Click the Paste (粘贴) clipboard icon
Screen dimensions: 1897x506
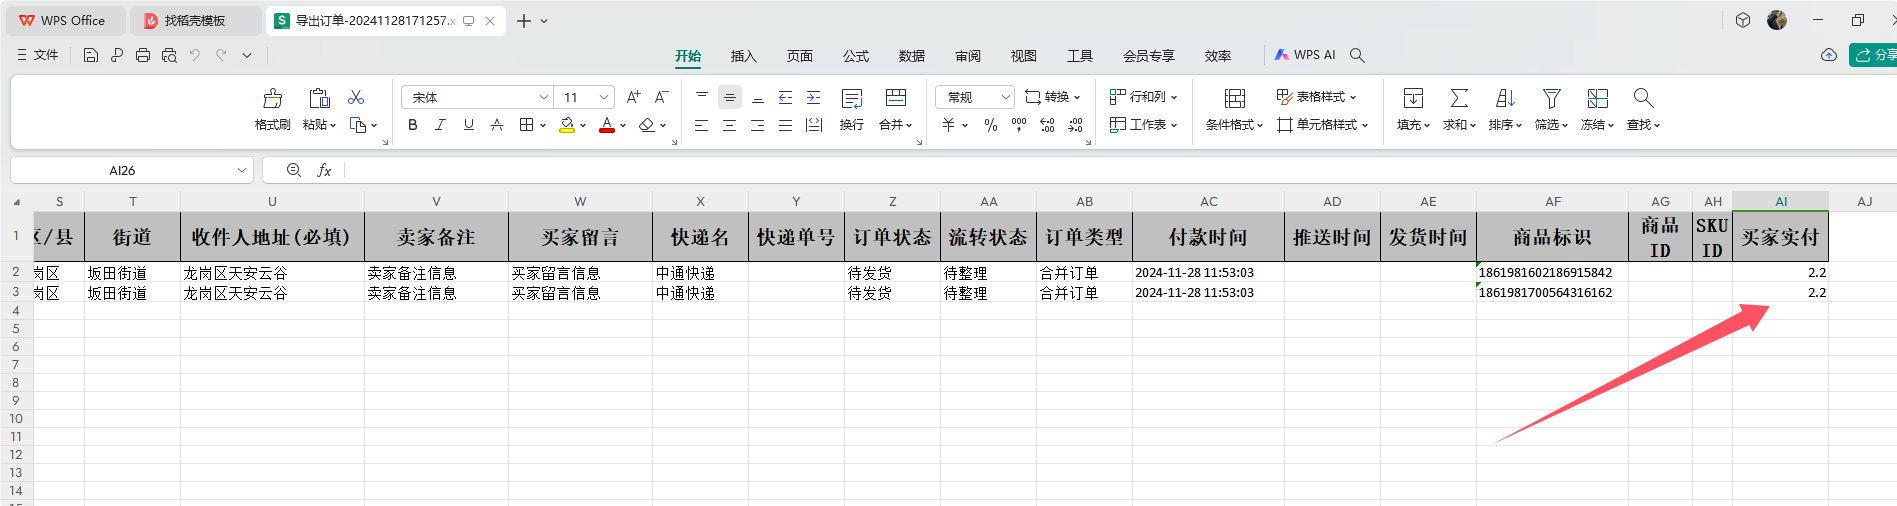(x=319, y=98)
